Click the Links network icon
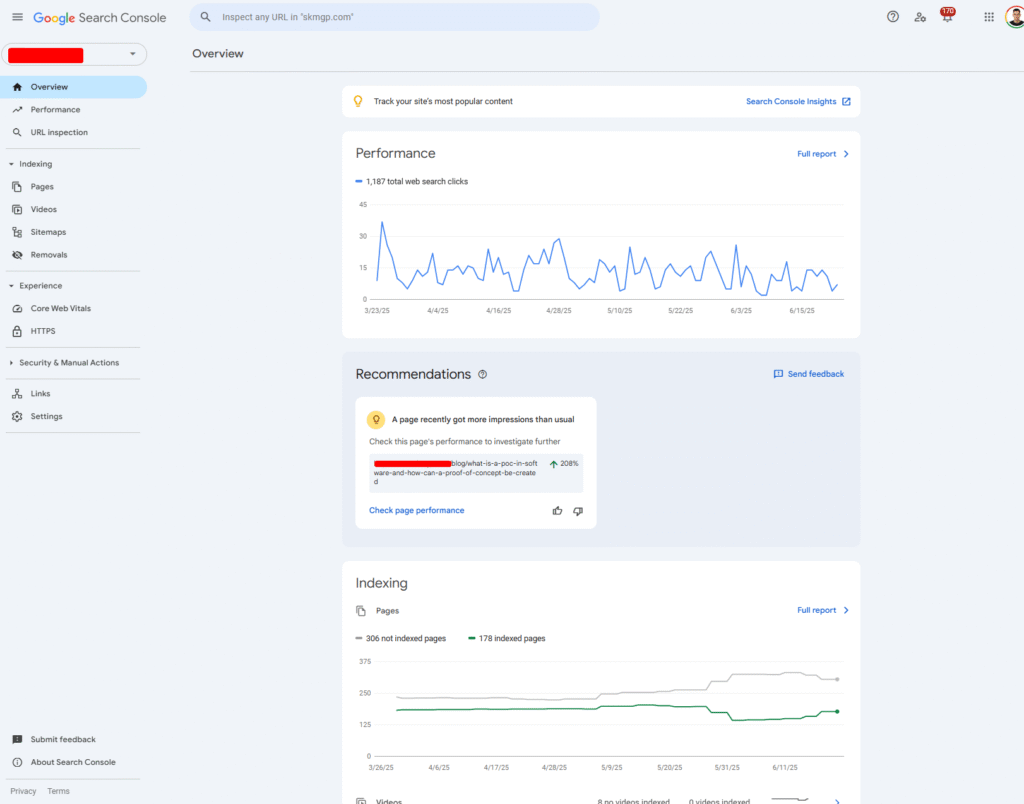Screen dimensions: 1024x804 (17, 393)
